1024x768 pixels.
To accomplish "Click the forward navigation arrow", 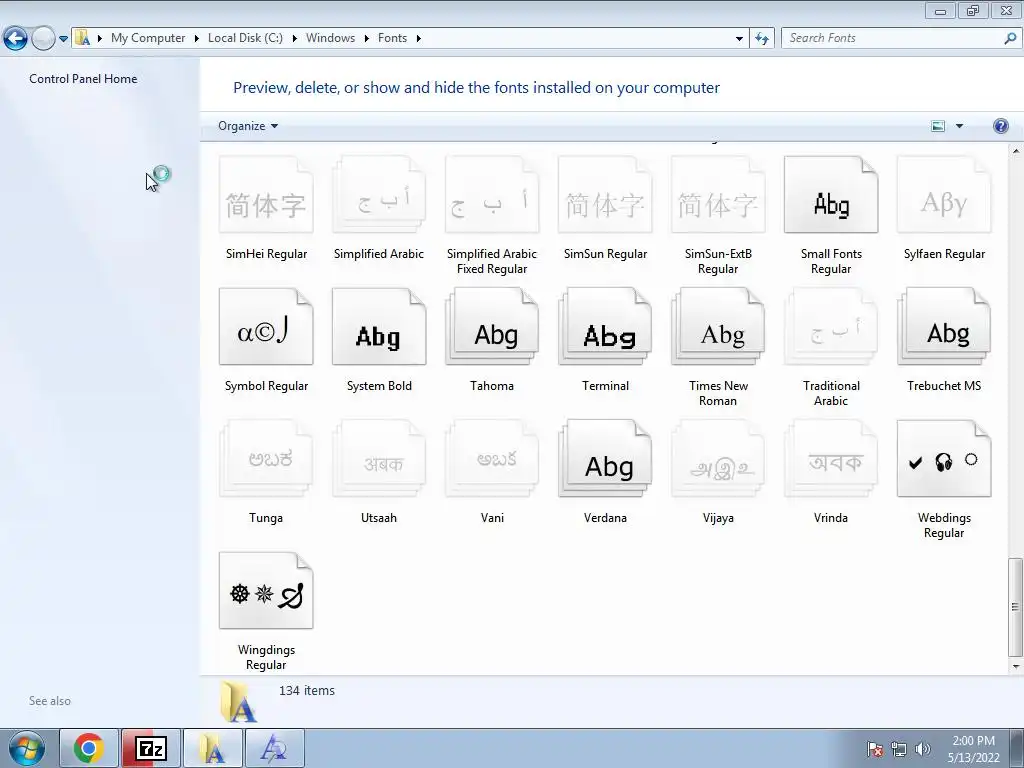I will click(43, 39).
